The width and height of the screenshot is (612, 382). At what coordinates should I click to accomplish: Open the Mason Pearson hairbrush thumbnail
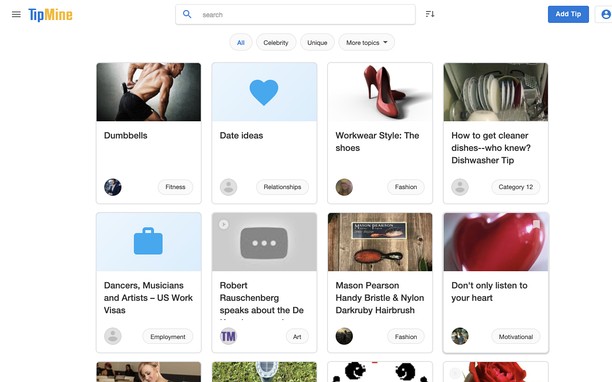click(380, 242)
